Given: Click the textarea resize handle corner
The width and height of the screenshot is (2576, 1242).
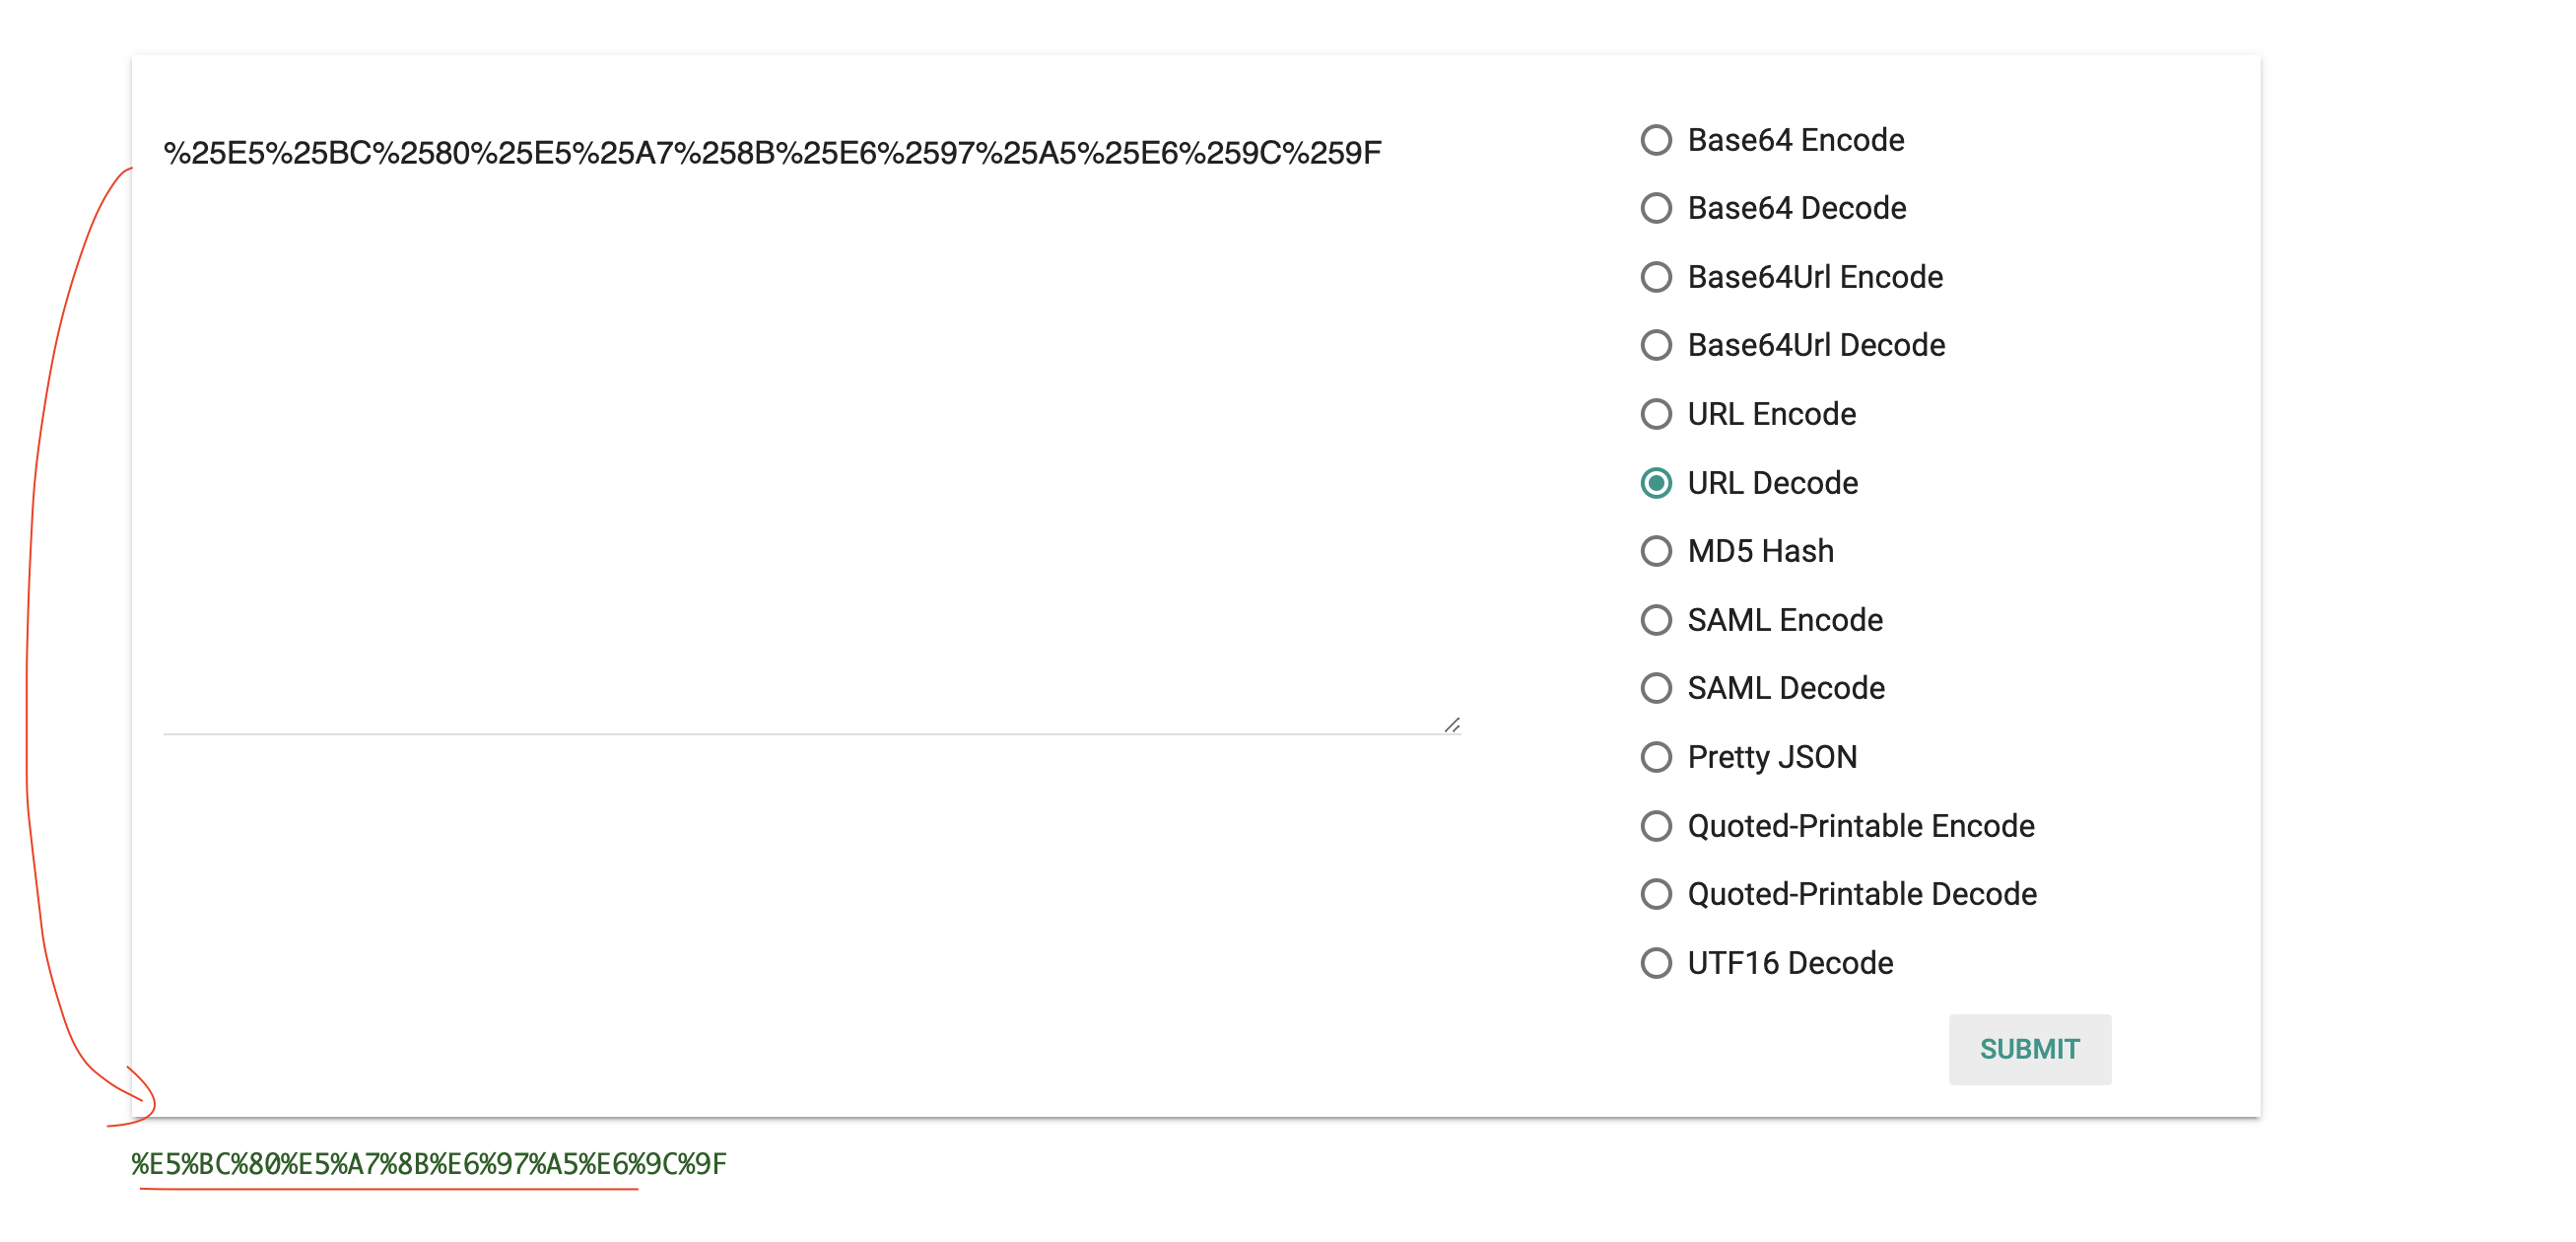Looking at the screenshot, I should [1452, 725].
